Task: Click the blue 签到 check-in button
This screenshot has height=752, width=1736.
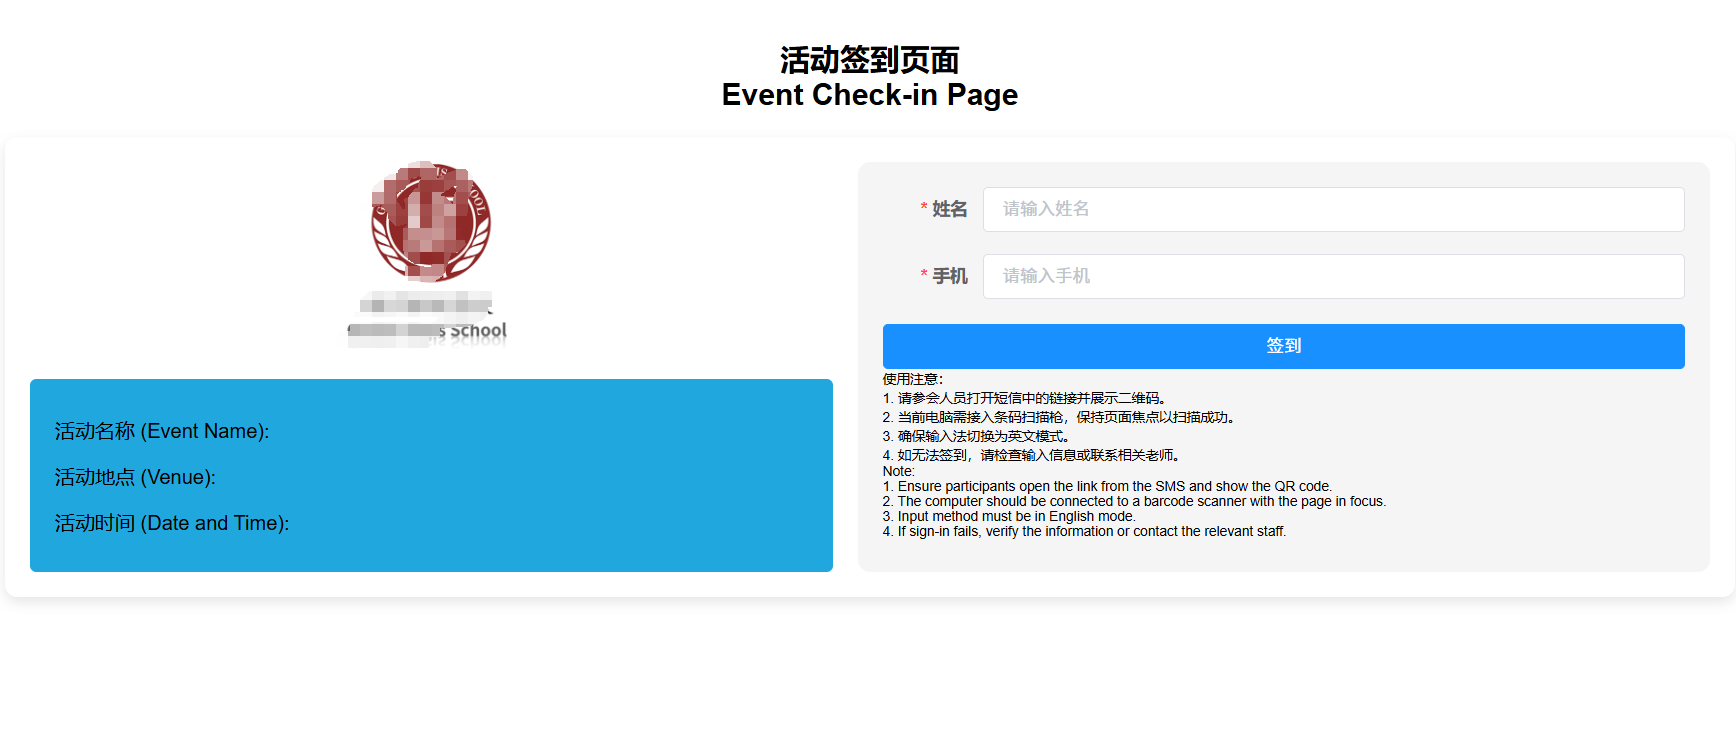Action: coord(1283,346)
